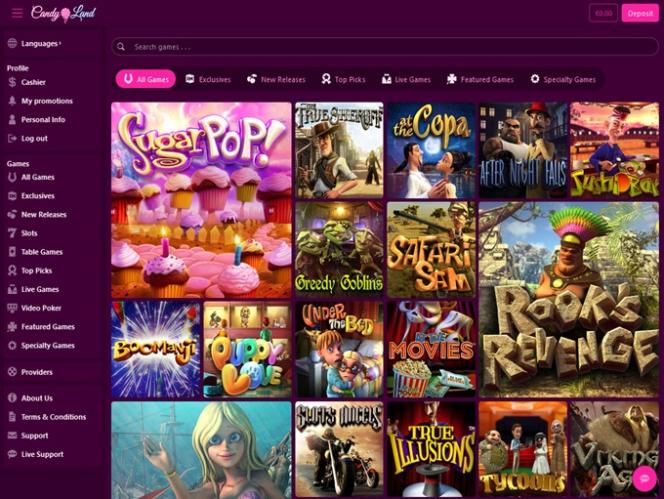Click the Video Poker sidebar icon
This screenshot has height=499, width=664.
coord(12,308)
